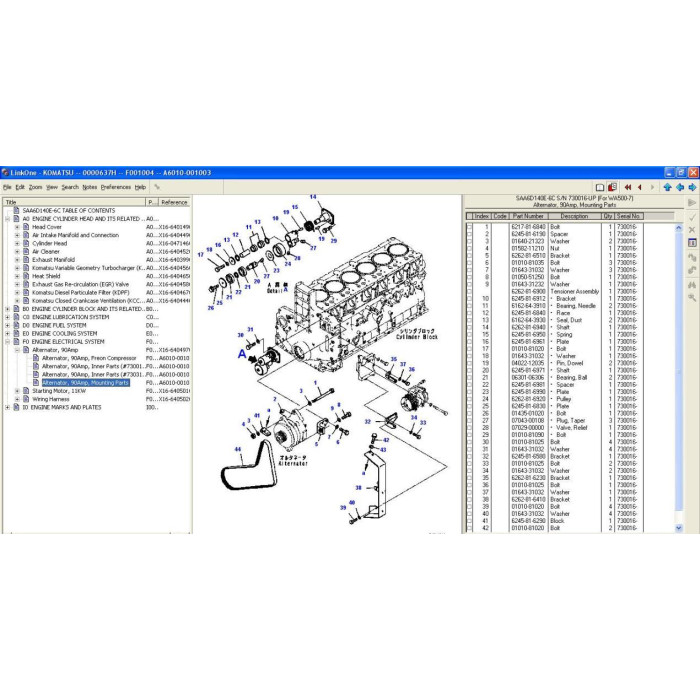The height and width of the screenshot is (700, 700).
Task: Tick the checkbox for index 2 Spacer row
Action: [x=469, y=234]
